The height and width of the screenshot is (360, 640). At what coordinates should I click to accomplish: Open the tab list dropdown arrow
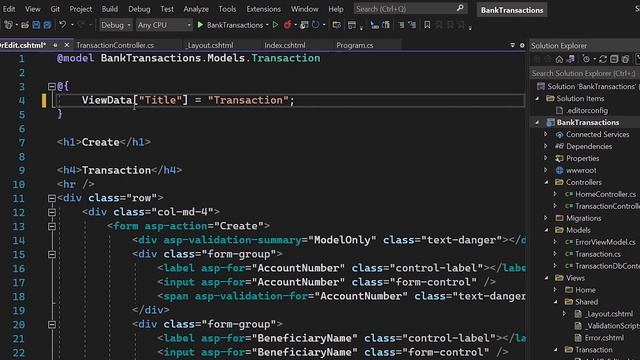pyautogui.click(x=513, y=45)
